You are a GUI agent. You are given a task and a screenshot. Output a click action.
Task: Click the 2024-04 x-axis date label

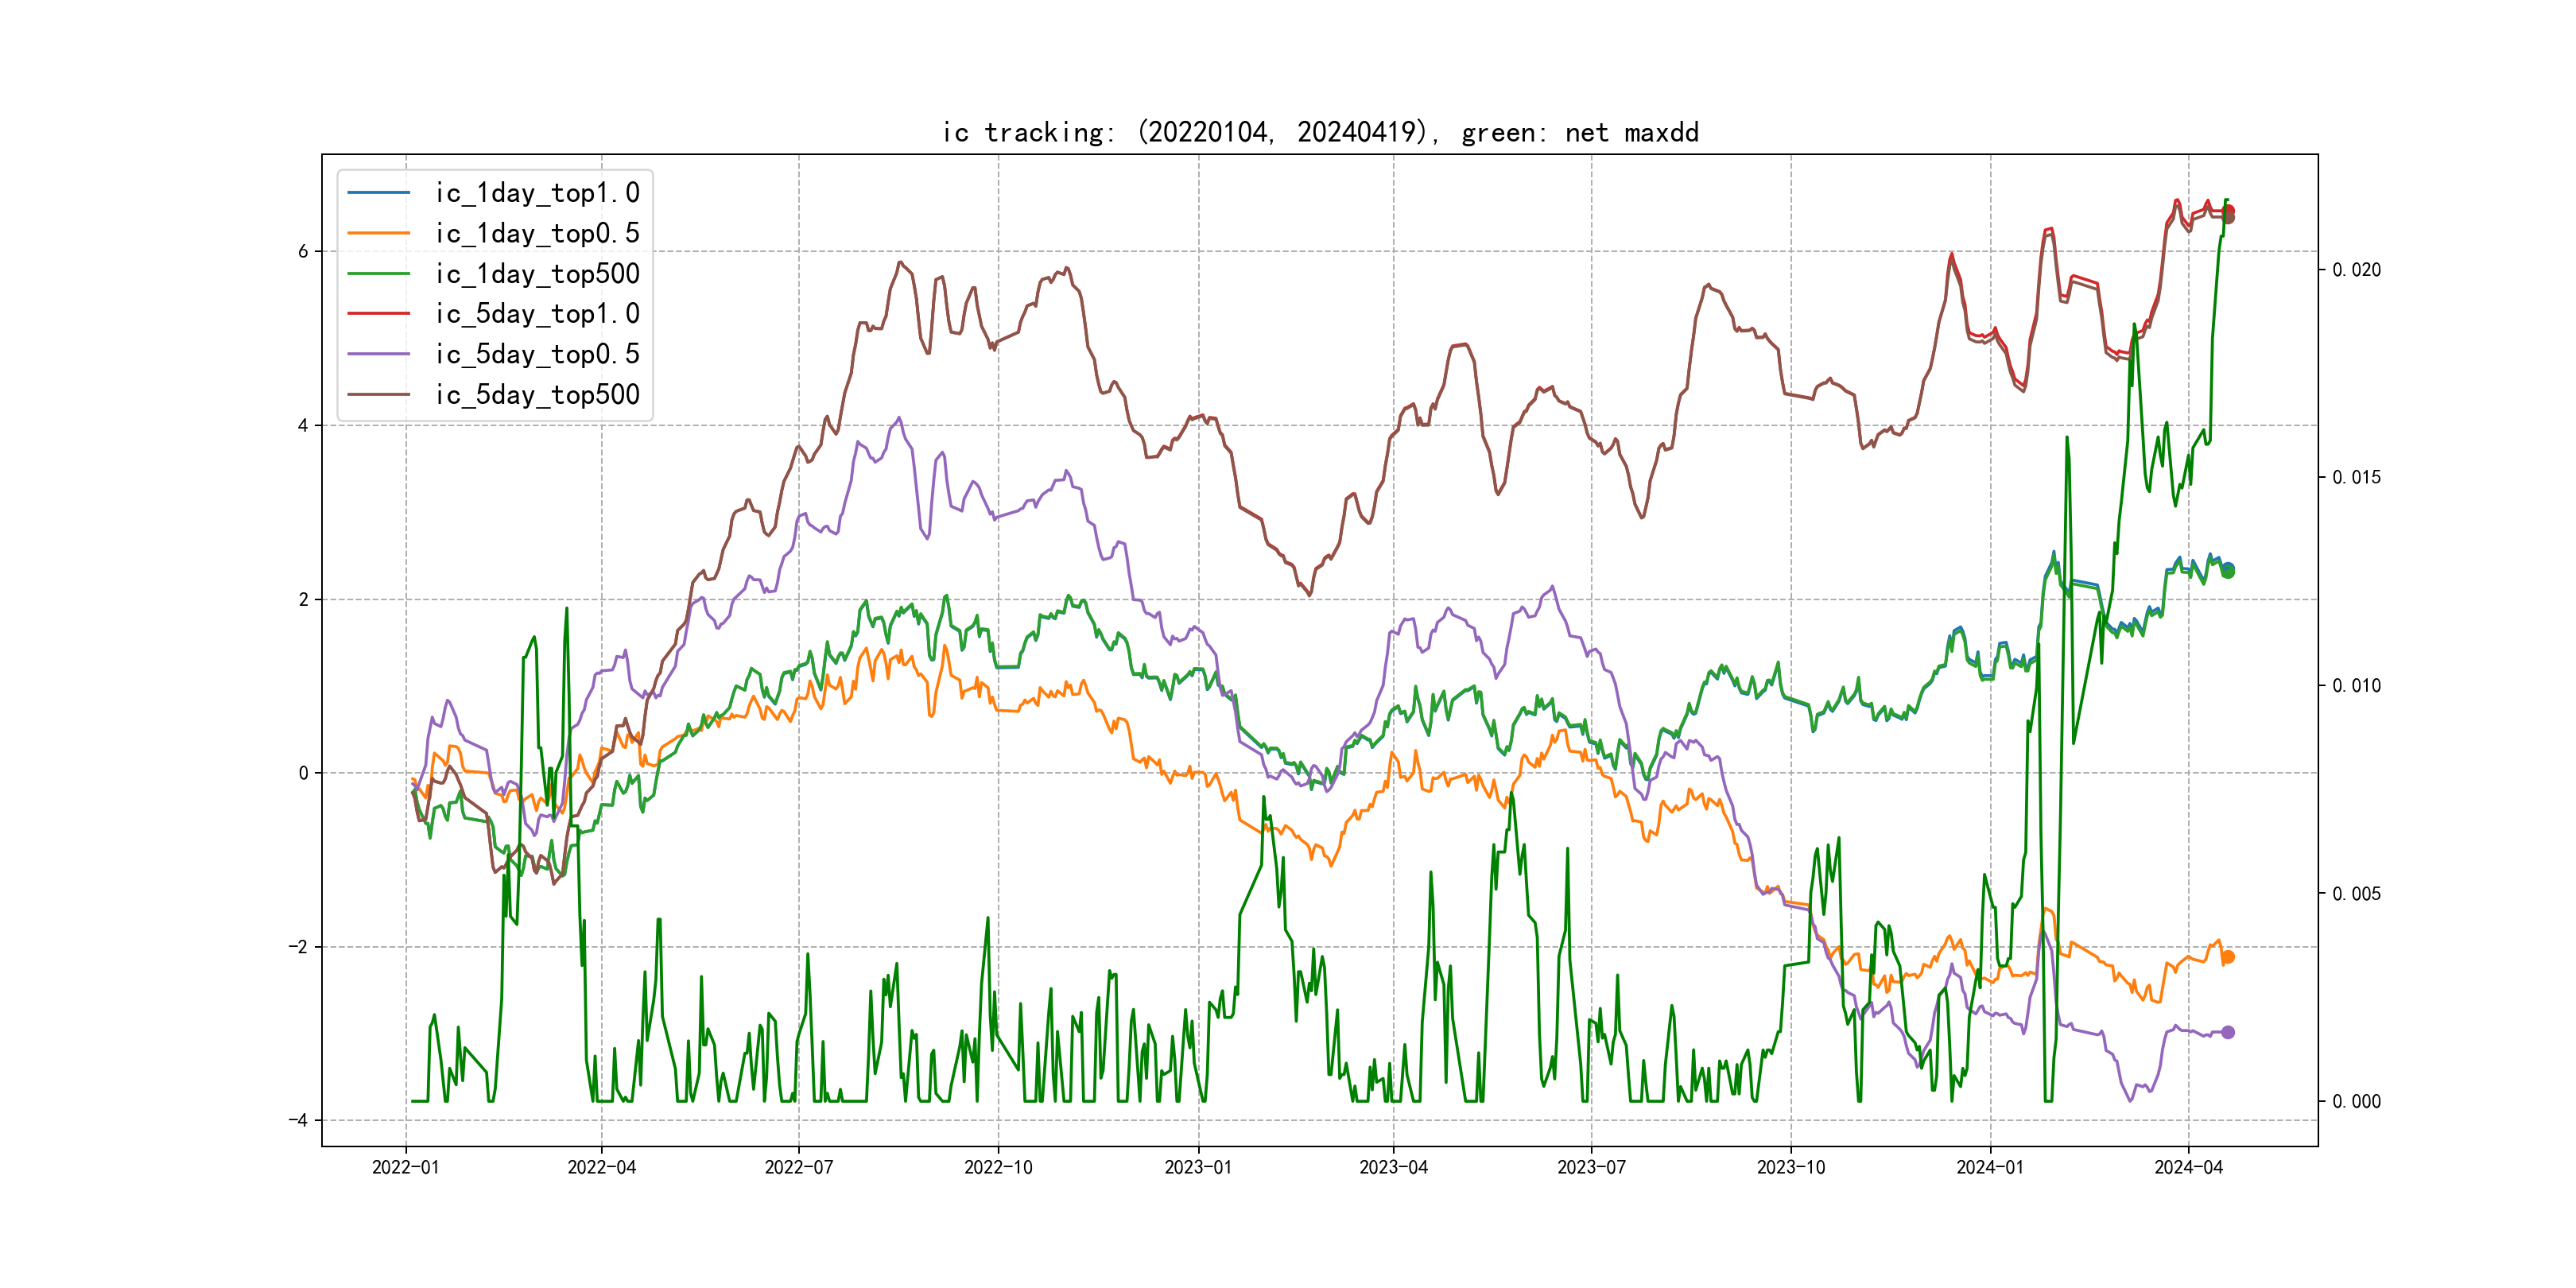(x=2188, y=1167)
